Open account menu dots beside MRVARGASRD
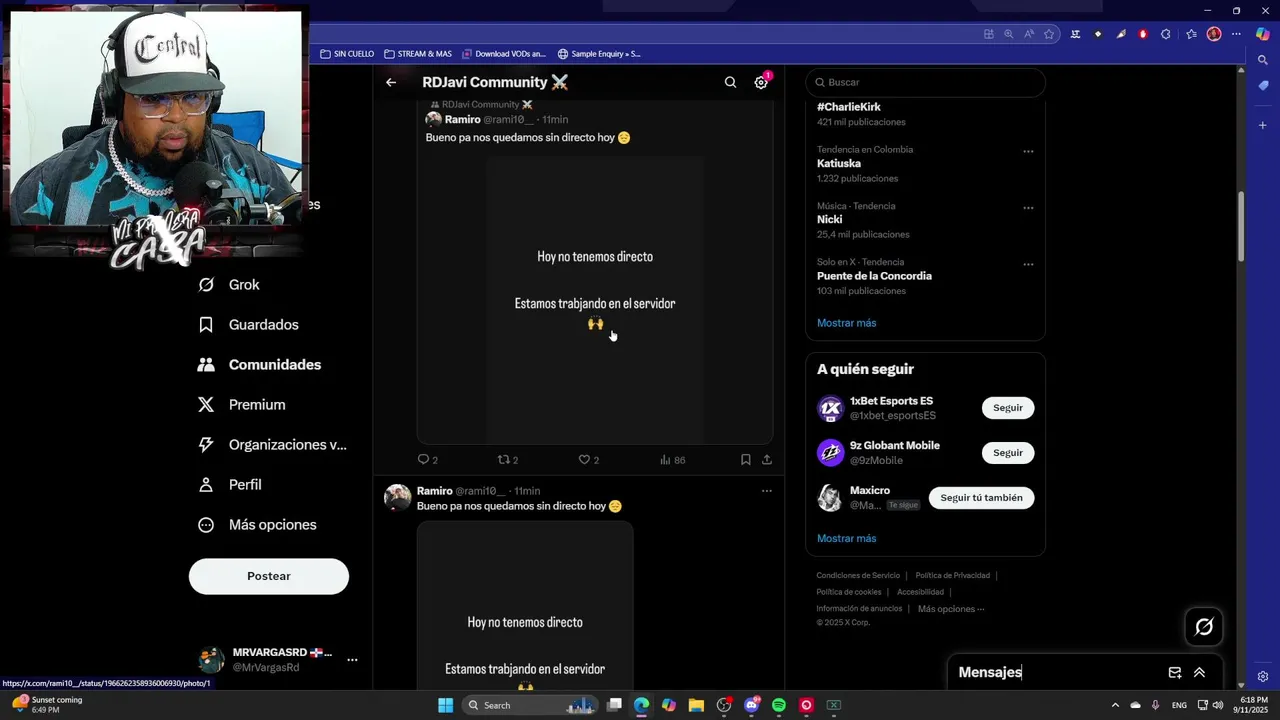Viewport: 1280px width, 720px height. point(352,660)
